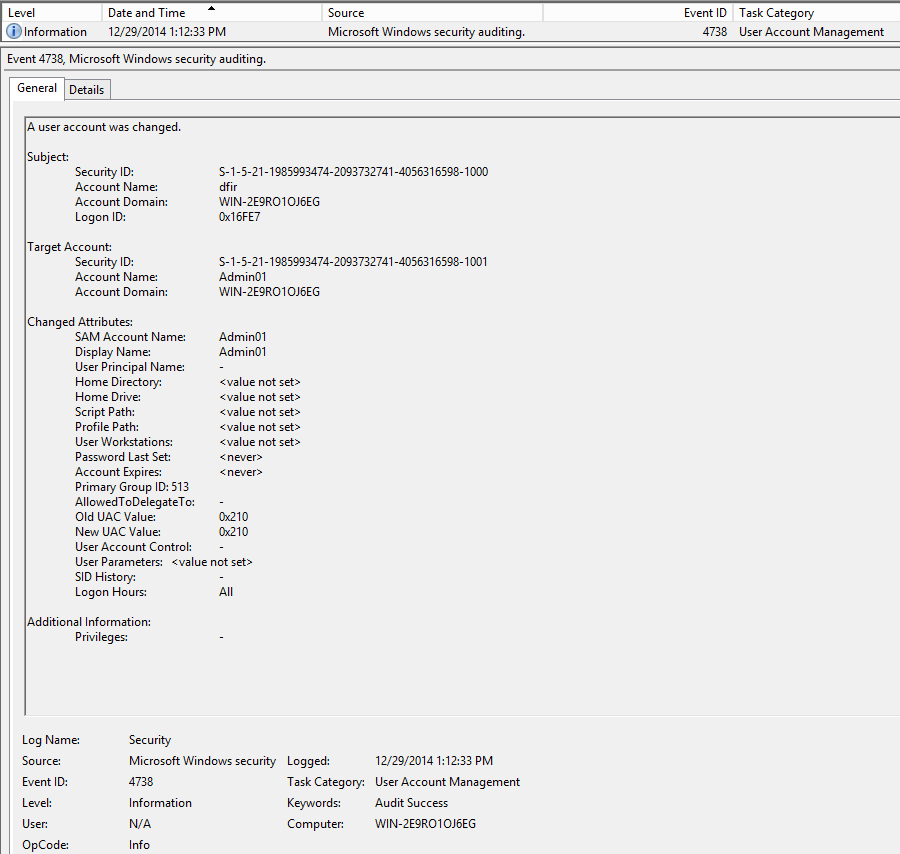Click the Computer value in the bottom panel
Screen dimensions: 900x854
click(x=425, y=824)
